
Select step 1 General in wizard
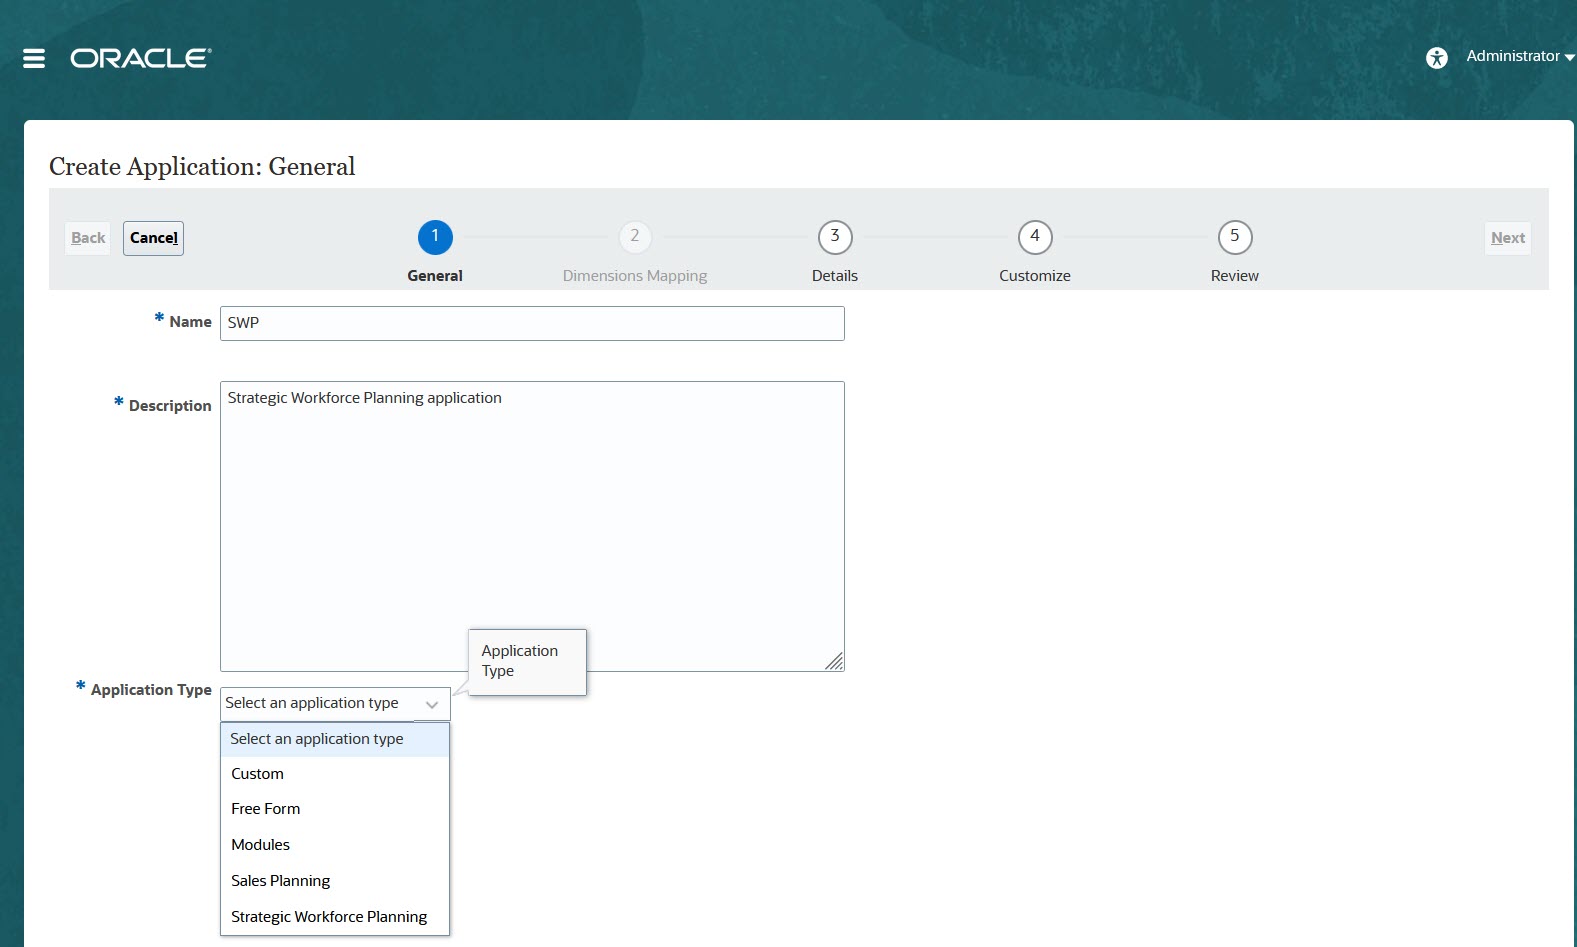click(435, 237)
